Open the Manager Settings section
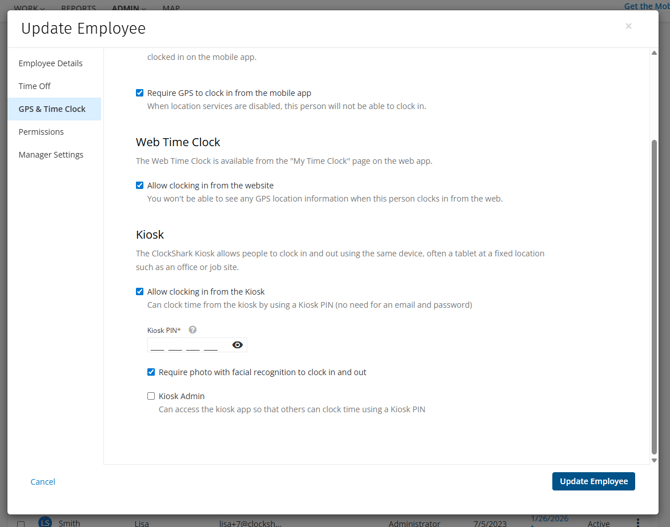 tap(50, 155)
